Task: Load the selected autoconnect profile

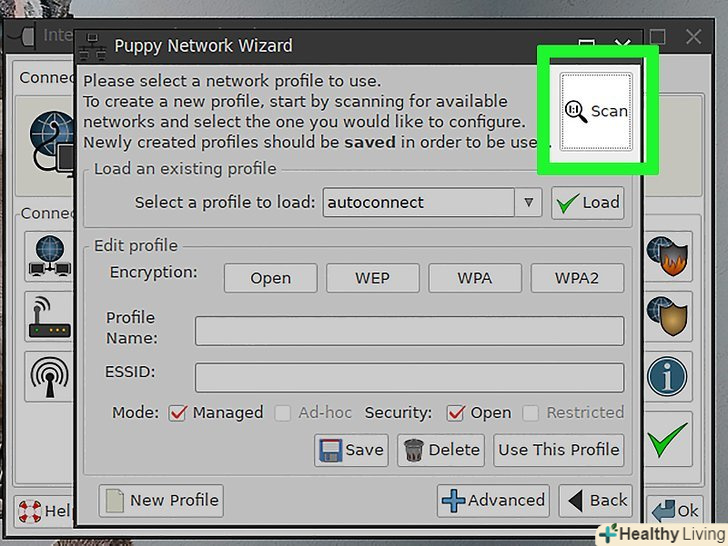Action: click(x=588, y=202)
